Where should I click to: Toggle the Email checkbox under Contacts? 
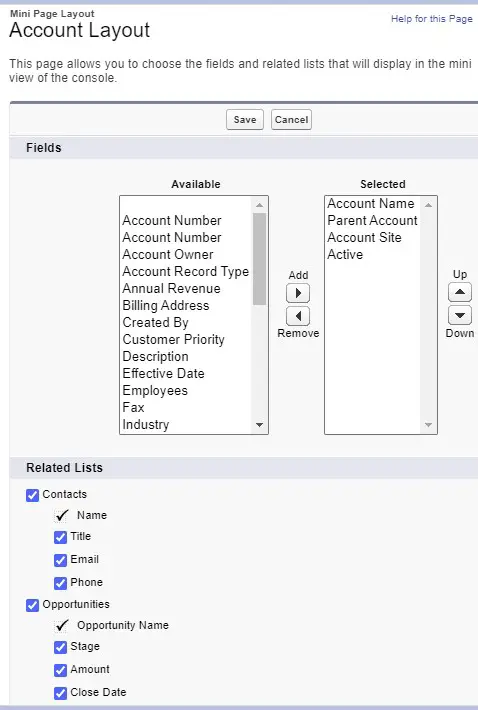(x=60, y=560)
